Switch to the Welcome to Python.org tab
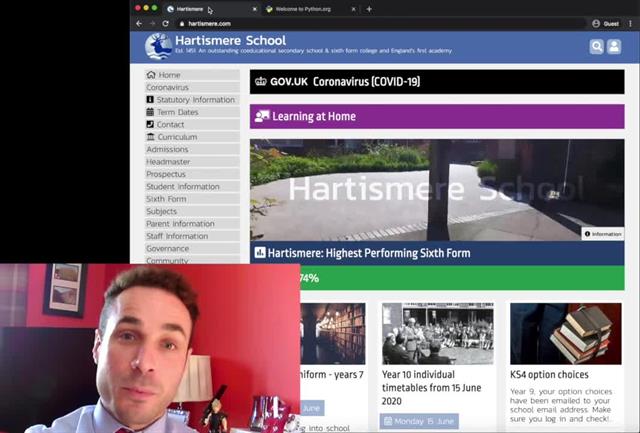The image size is (640, 433). [x=303, y=9]
